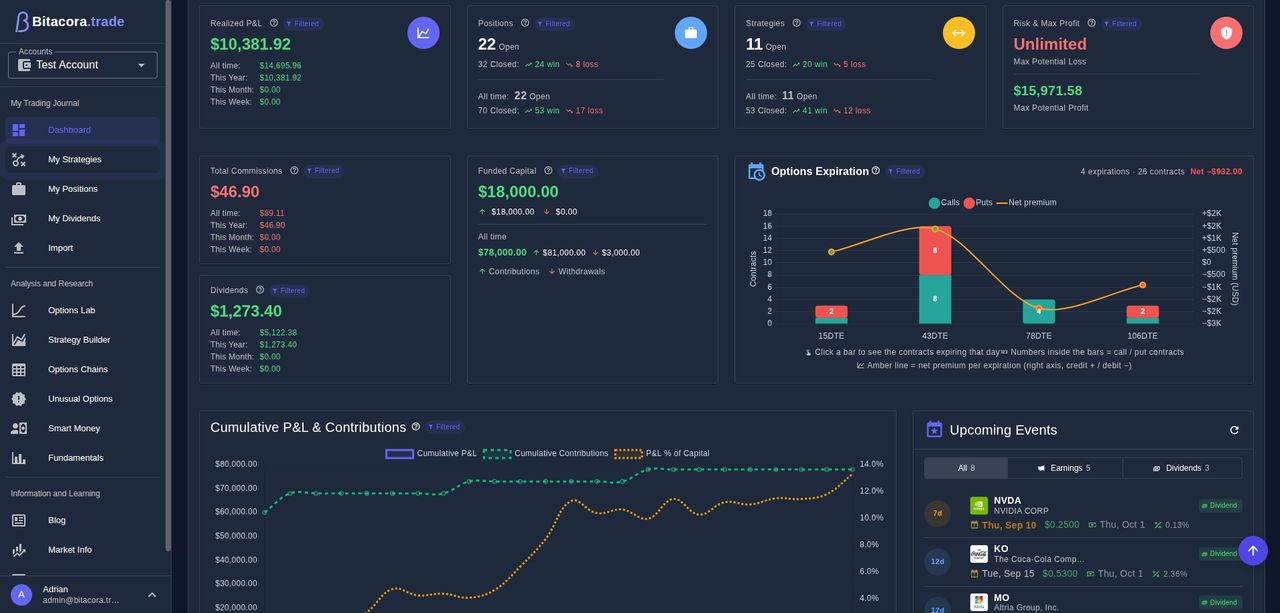Click the Realized P&L chart round icon
This screenshot has height=613, width=1280.
[423, 33]
